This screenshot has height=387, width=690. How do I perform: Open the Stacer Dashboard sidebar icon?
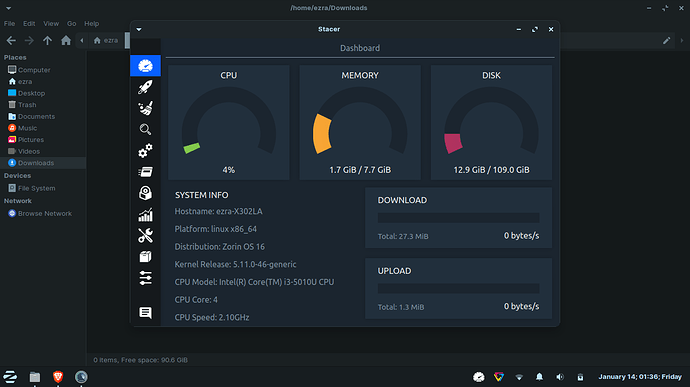pyautogui.click(x=145, y=66)
